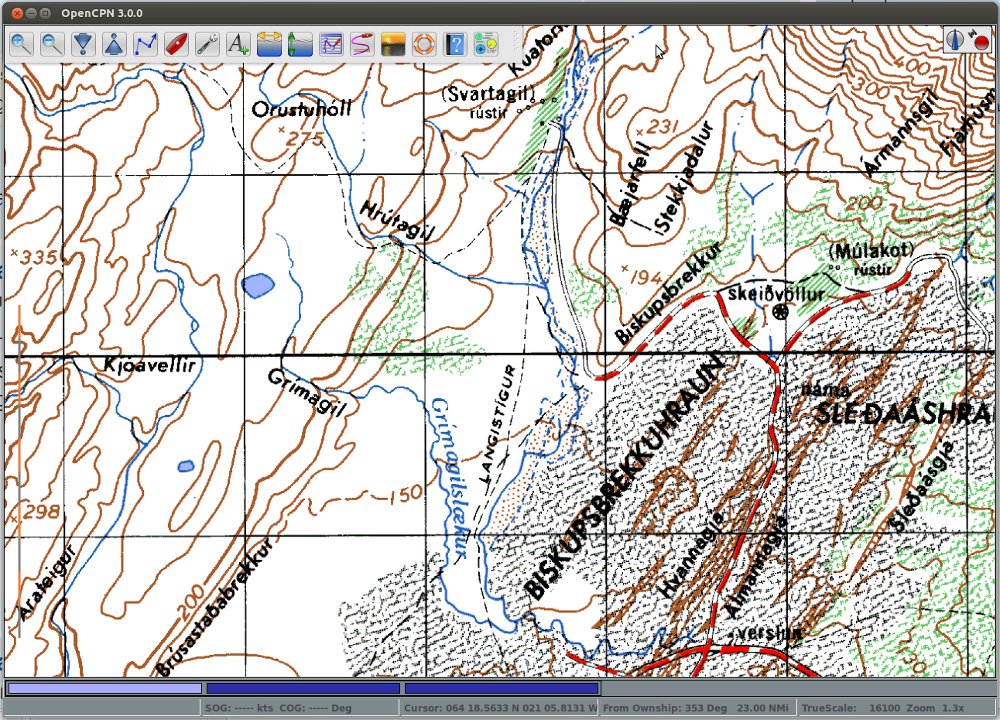Open the help question mark icon

coord(455,44)
